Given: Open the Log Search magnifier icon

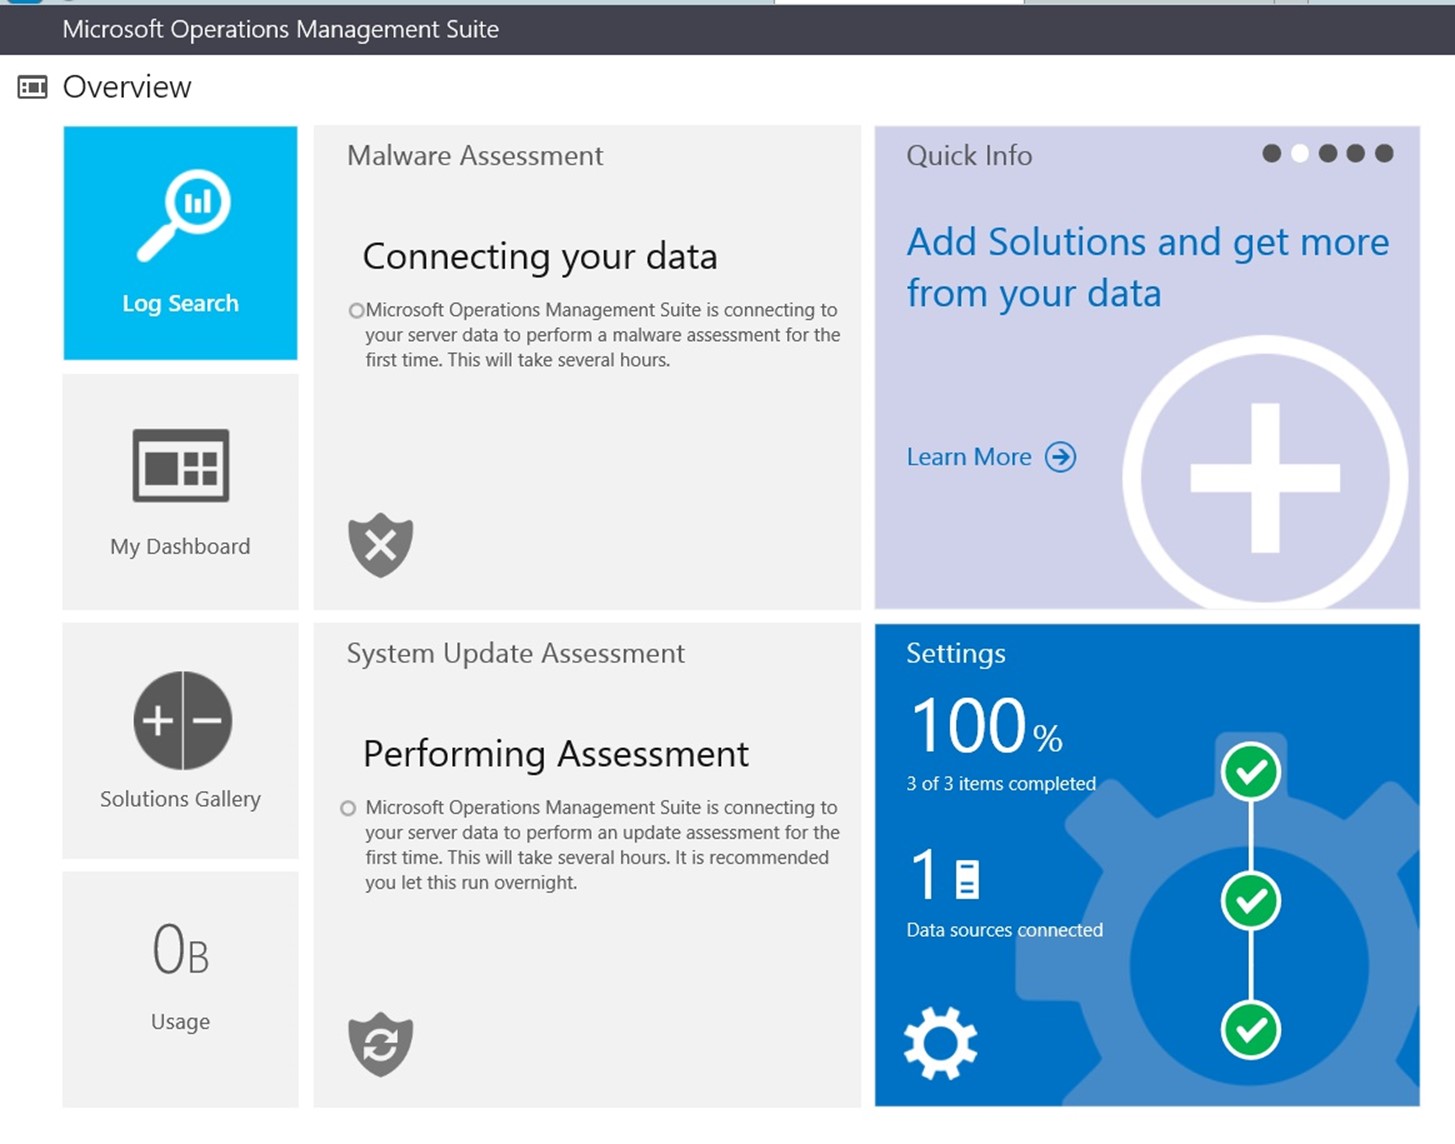Looking at the screenshot, I should coord(183,216).
